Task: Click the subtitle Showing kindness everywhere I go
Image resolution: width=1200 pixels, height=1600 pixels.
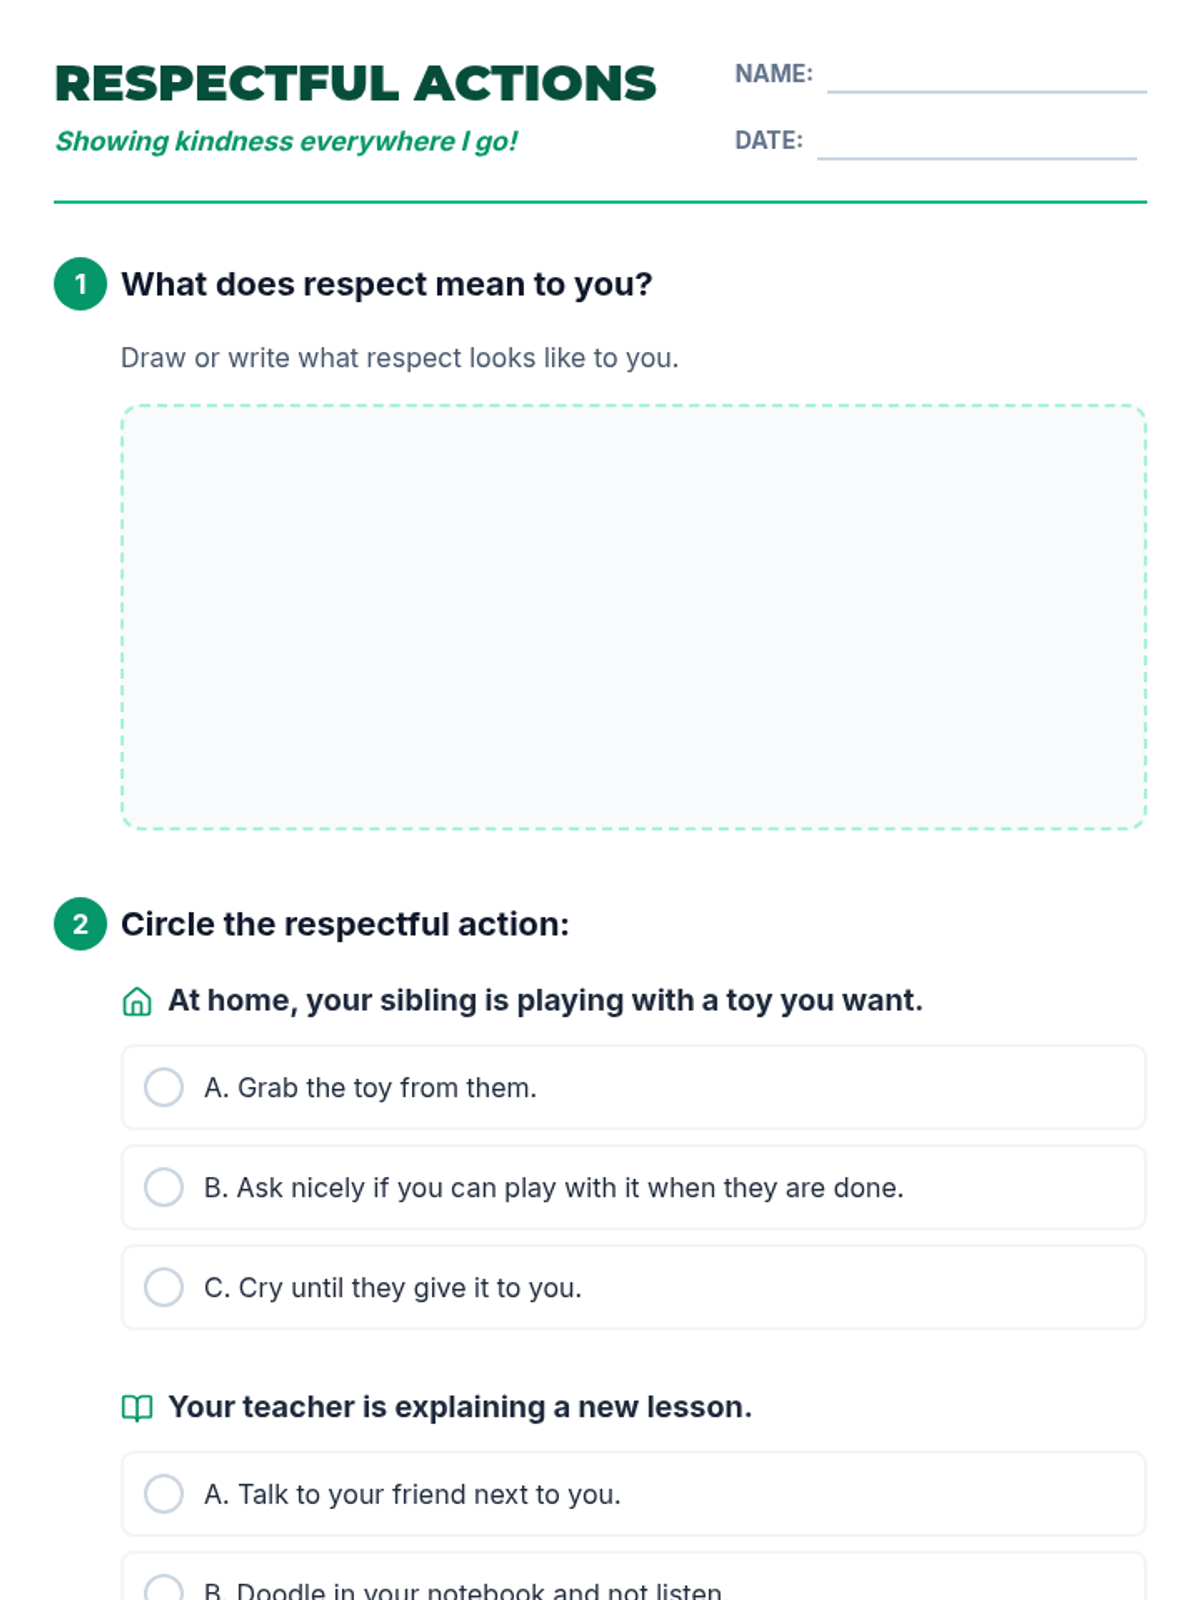Action: tap(286, 141)
